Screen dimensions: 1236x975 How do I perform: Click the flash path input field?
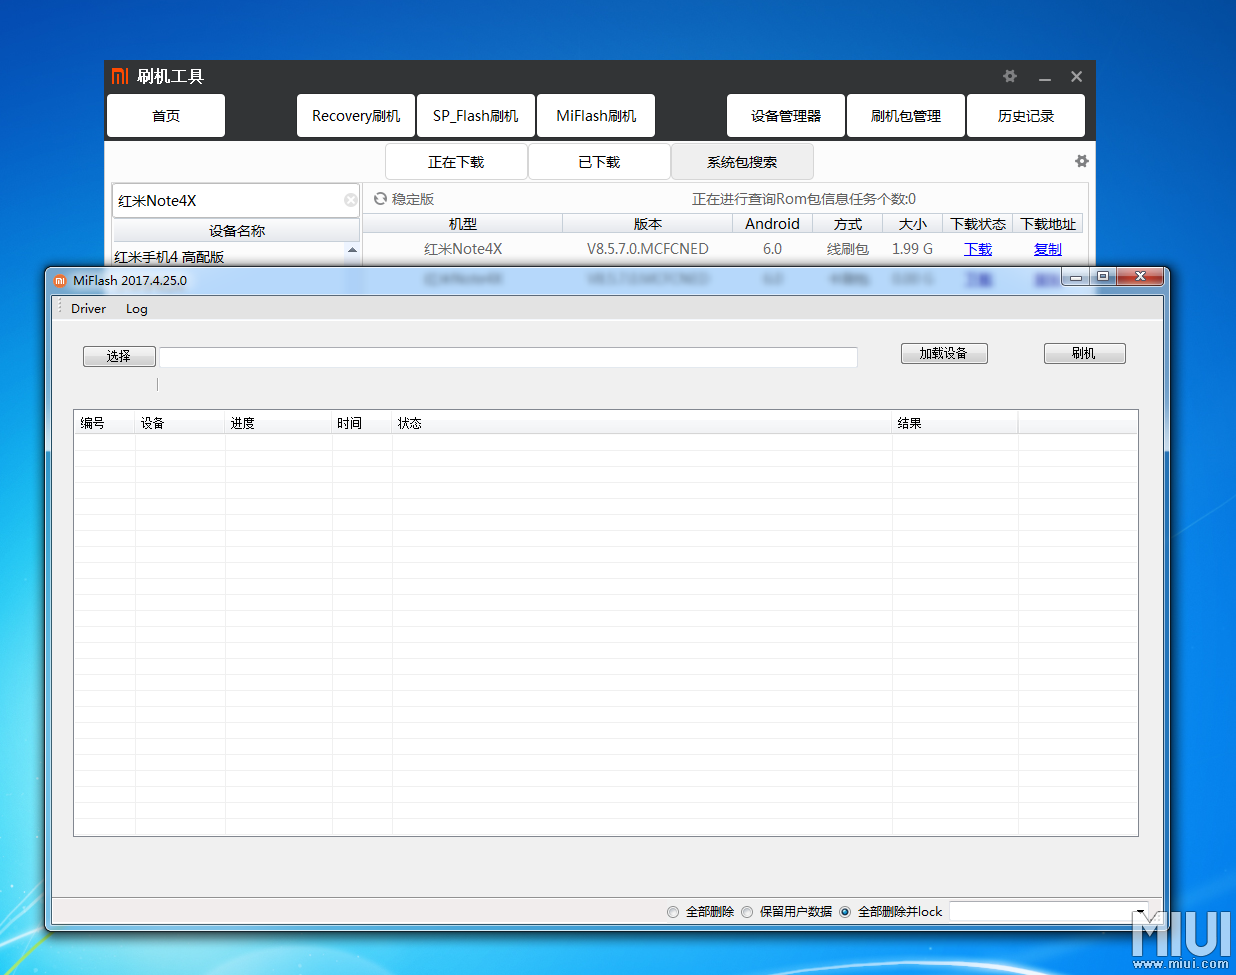point(508,356)
